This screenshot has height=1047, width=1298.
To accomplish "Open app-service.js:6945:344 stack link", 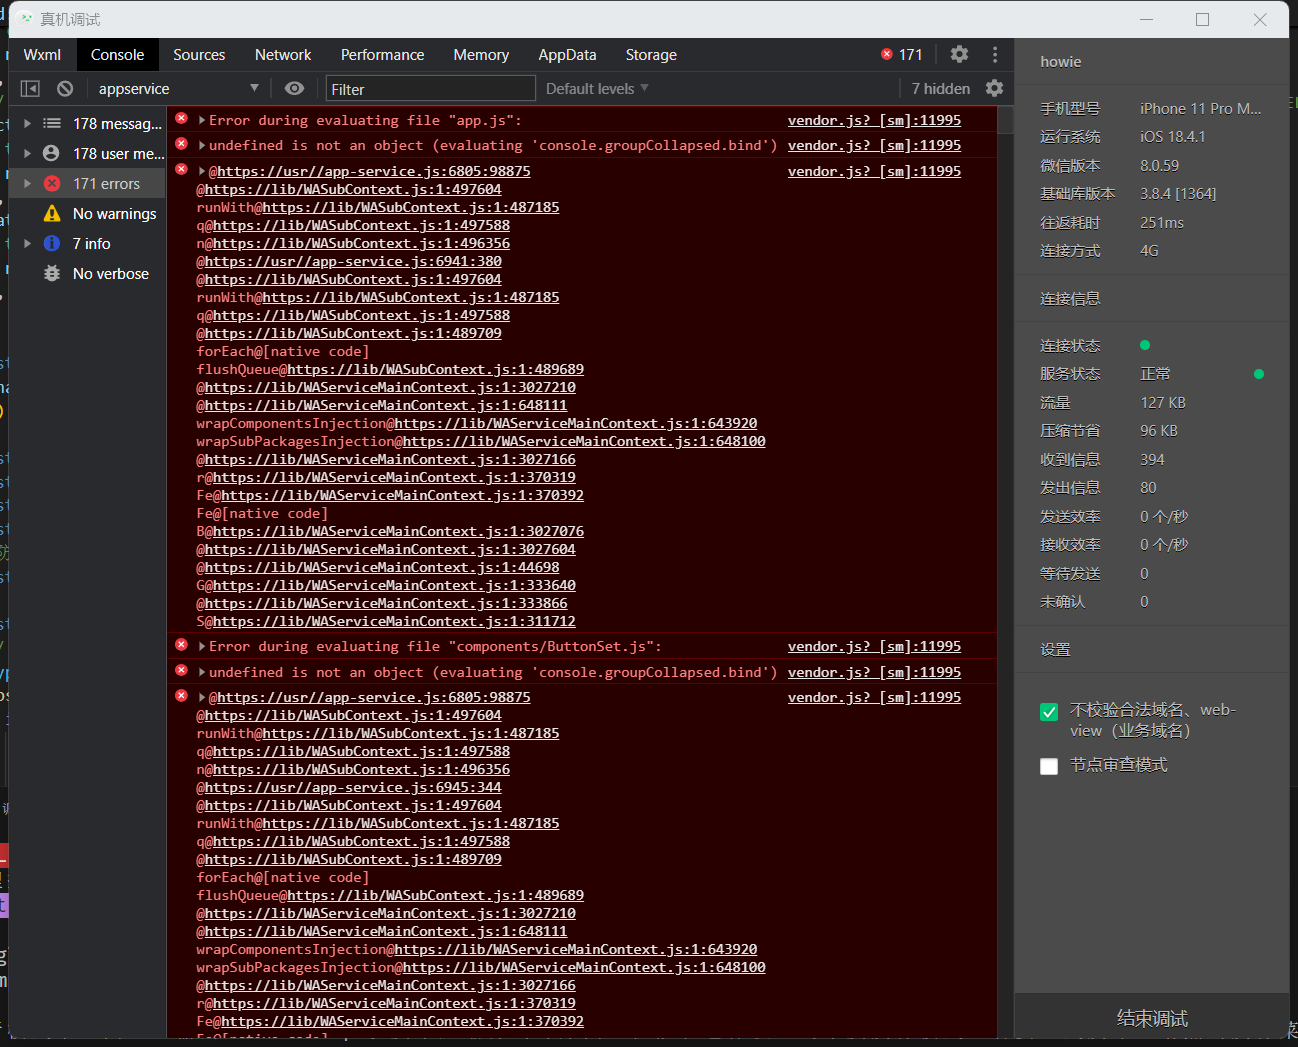I will click(x=353, y=787).
